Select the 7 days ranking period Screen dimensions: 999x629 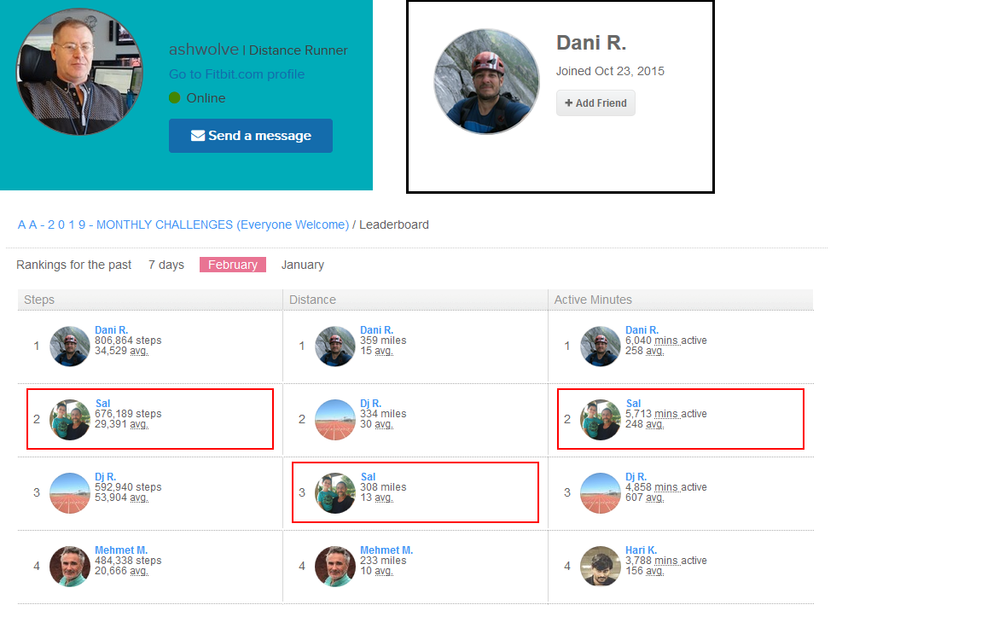[166, 264]
